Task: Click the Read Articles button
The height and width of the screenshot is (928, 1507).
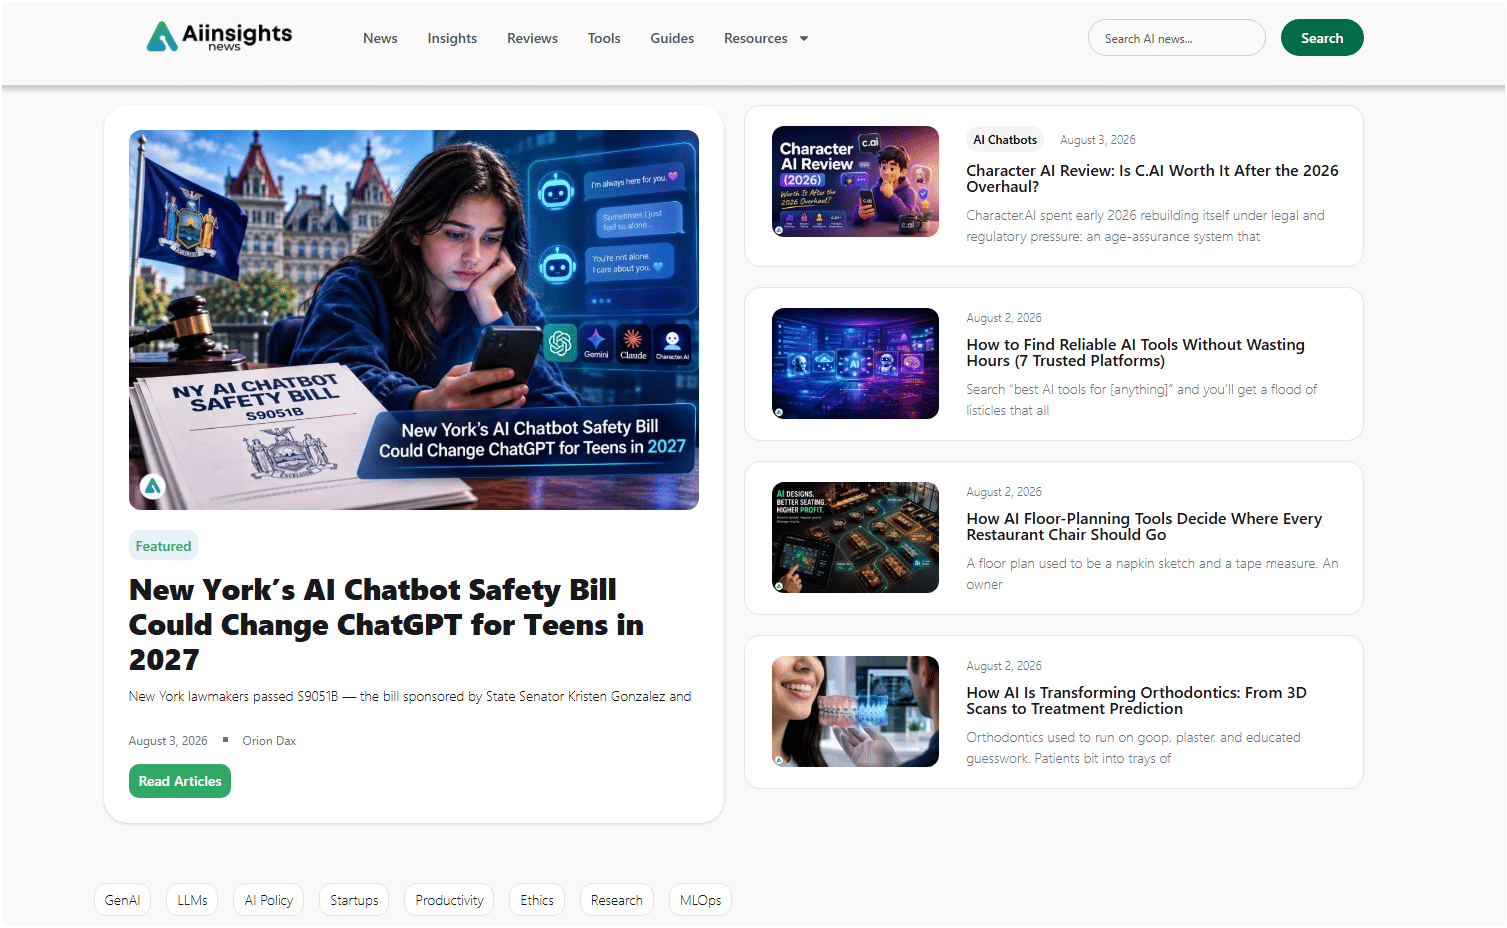Action: pyautogui.click(x=180, y=781)
